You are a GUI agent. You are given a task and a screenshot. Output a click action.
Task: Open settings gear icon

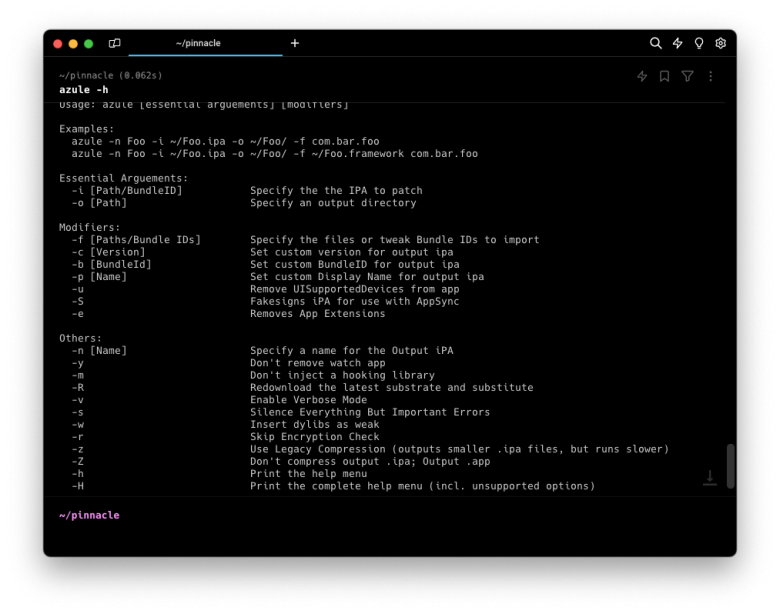point(720,43)
